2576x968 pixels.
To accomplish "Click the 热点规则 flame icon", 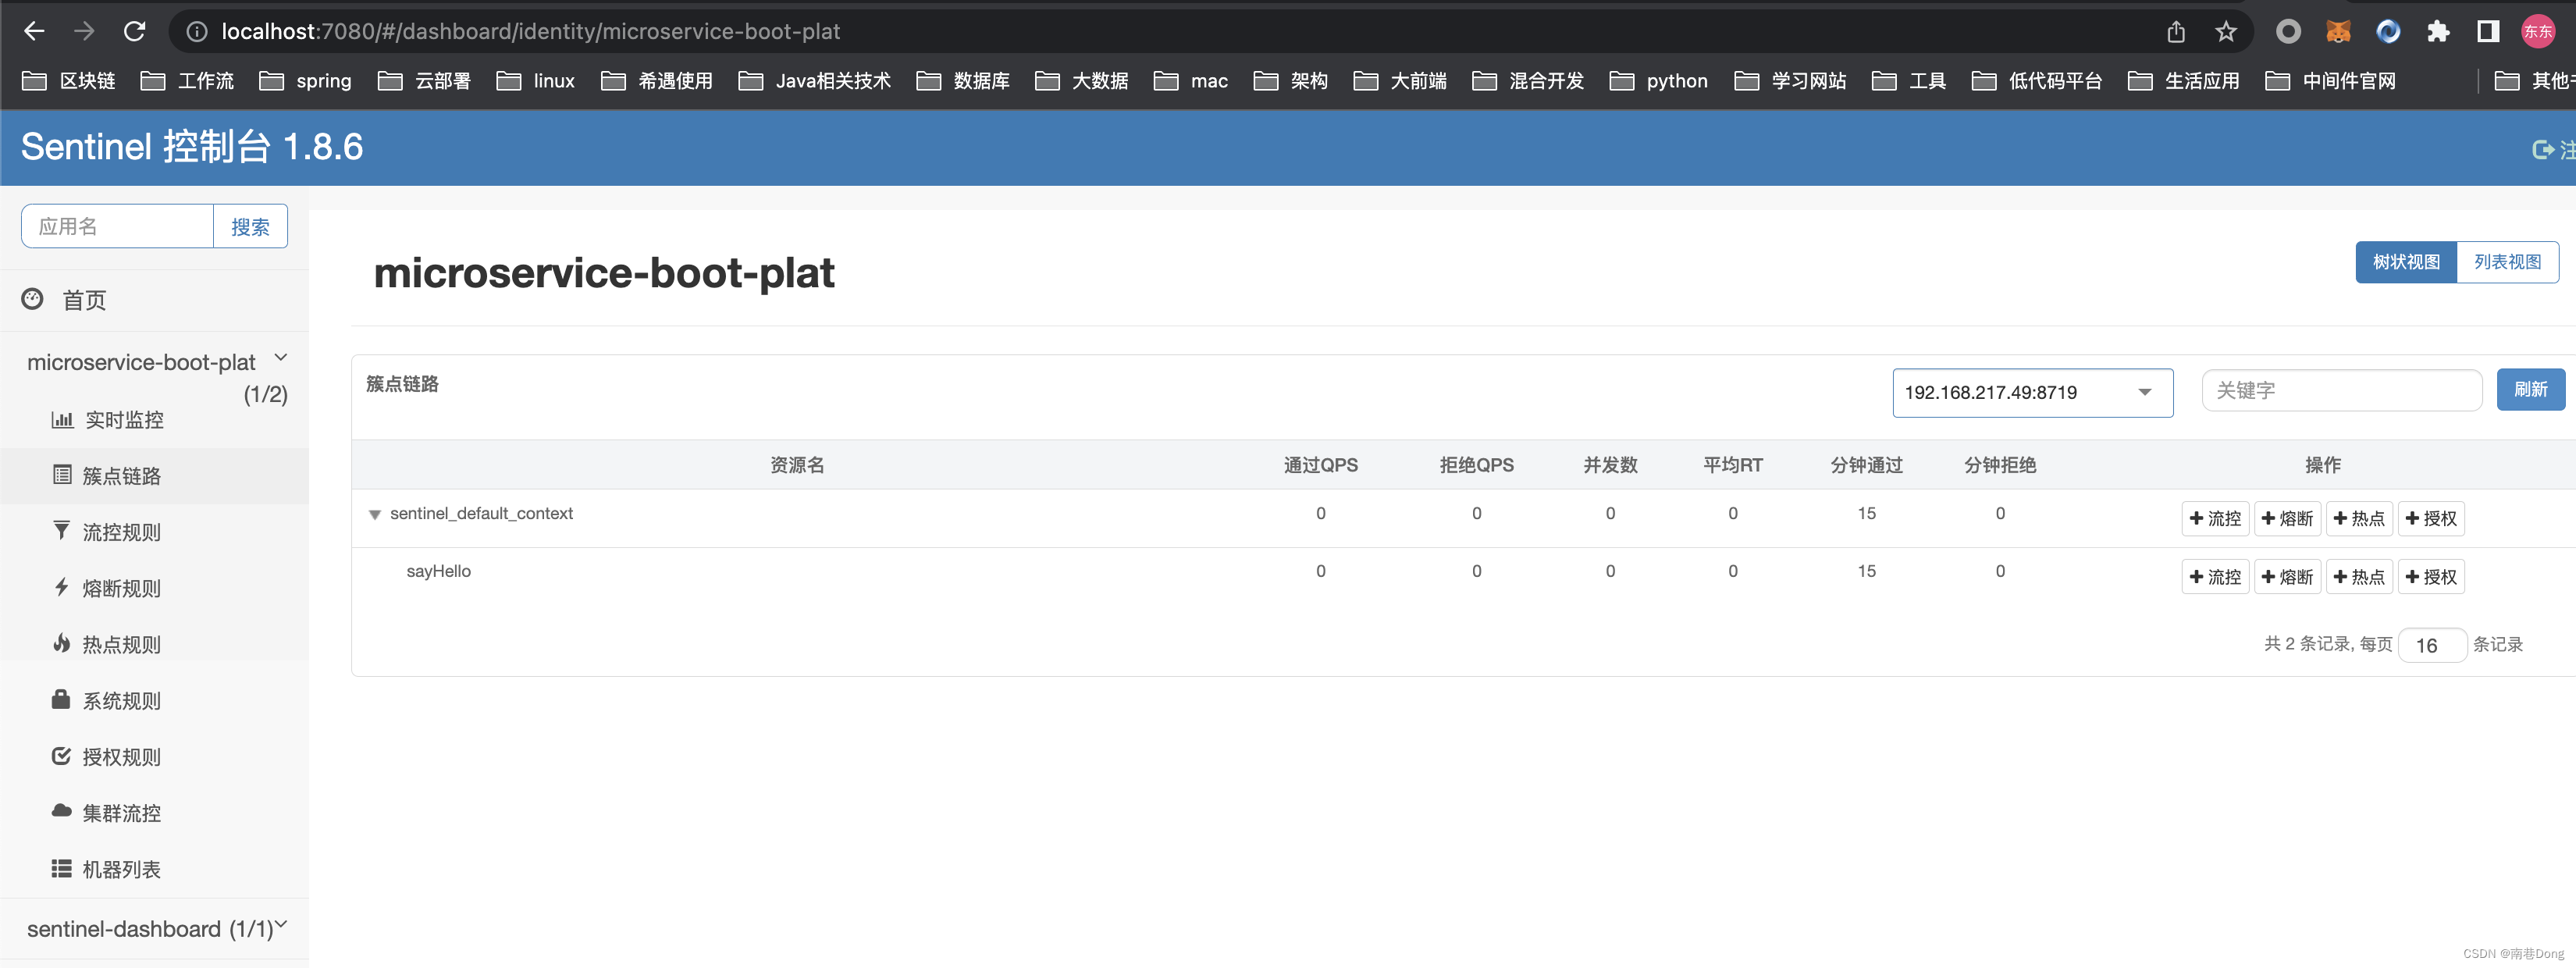I will tap(62, 643).
